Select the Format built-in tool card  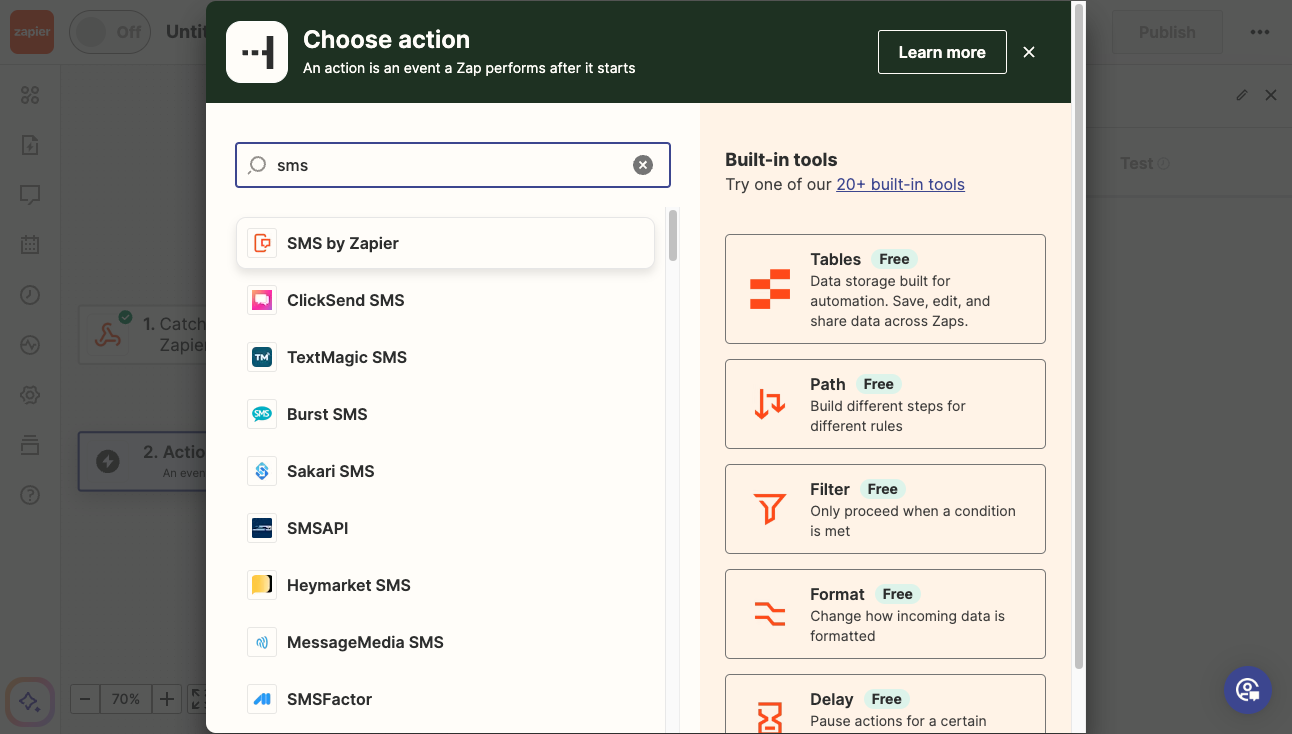pyautogui.click(x=885, y=614)
